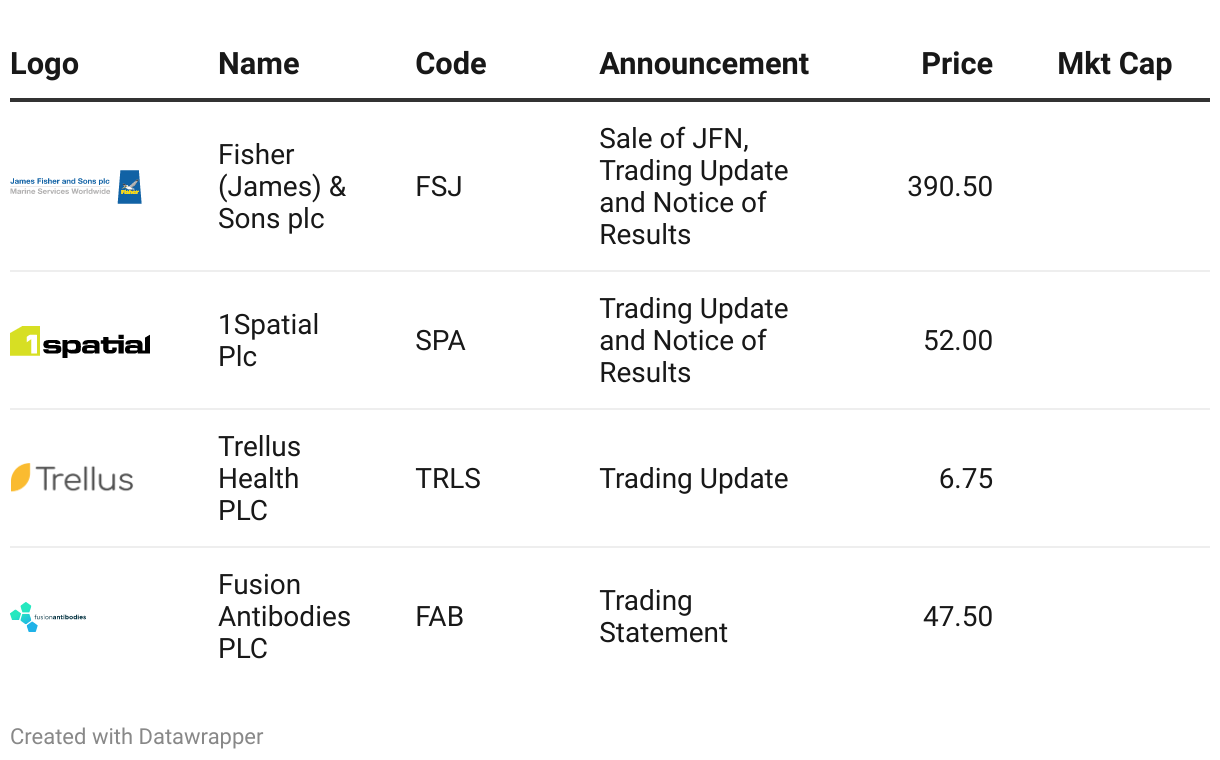The image size is (1220, 760).
Task: Click the Trellus Health PLC name
Action: [259, 479]
